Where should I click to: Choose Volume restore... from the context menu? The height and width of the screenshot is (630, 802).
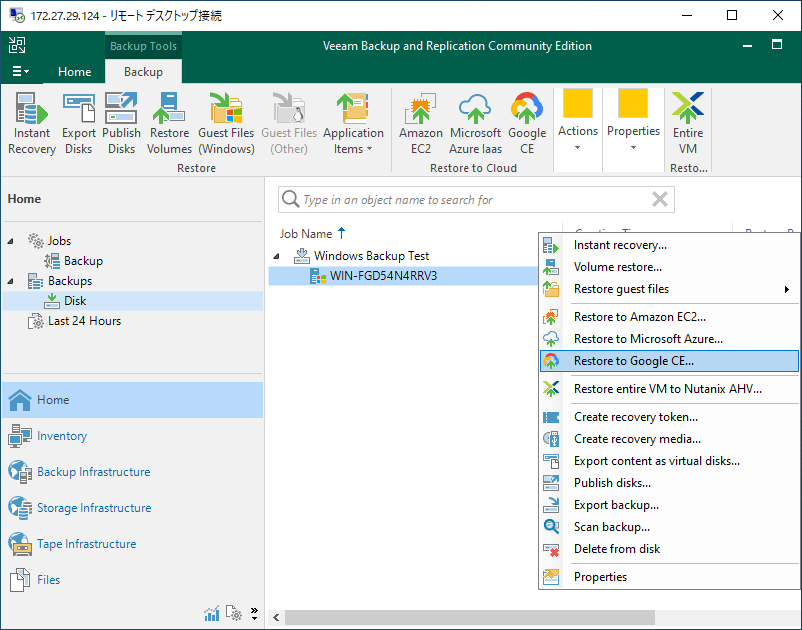click(669, 267)
